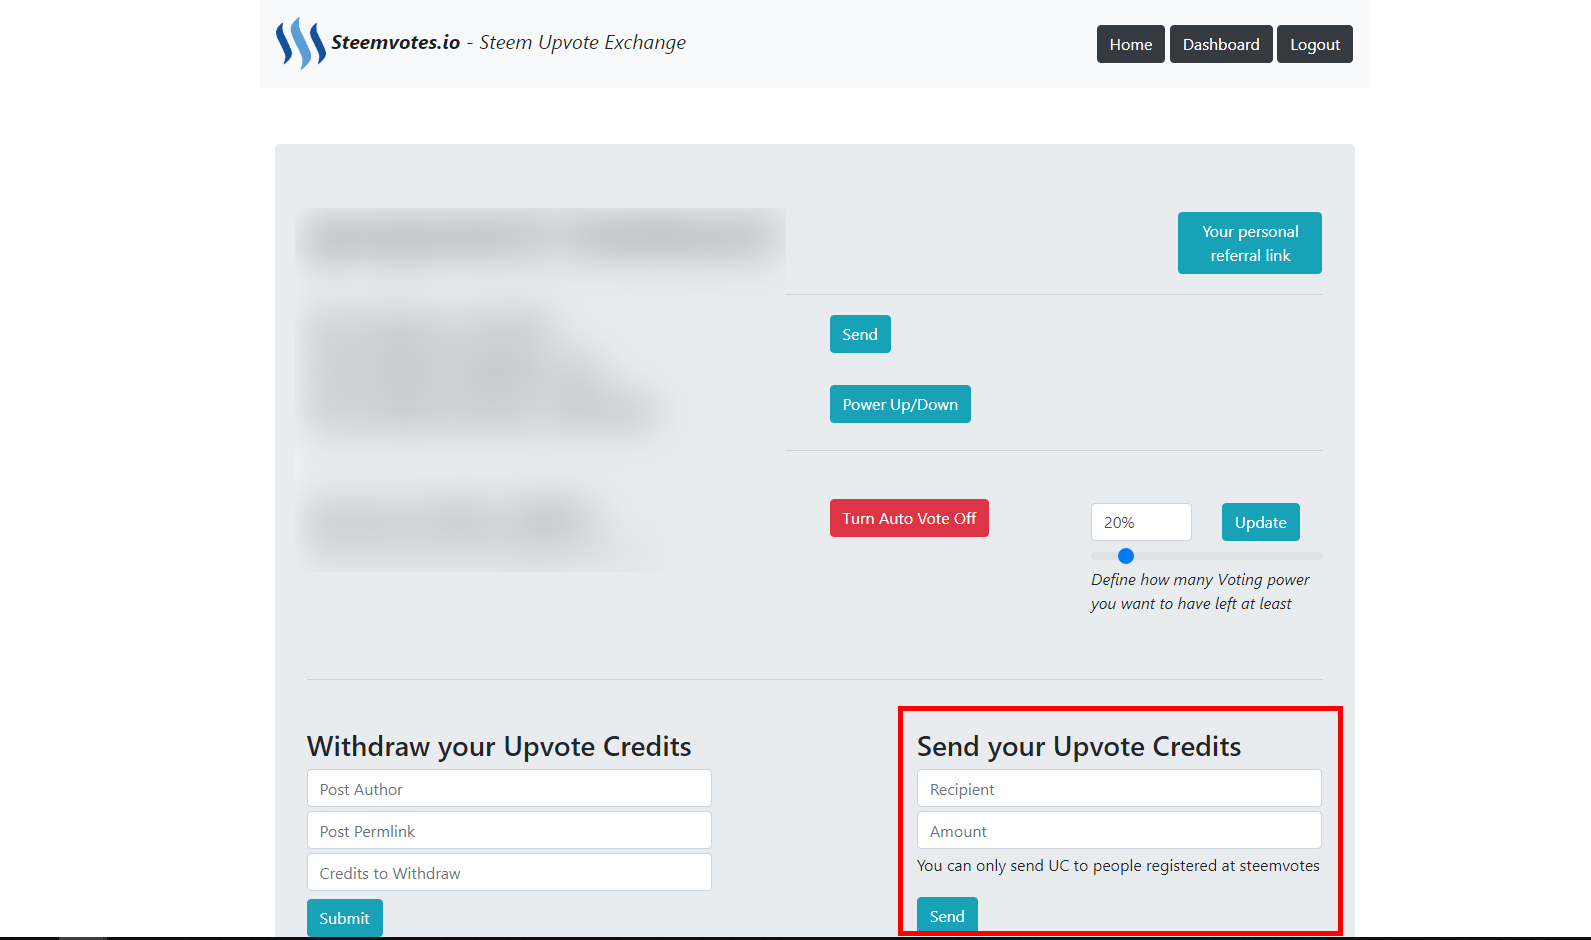Screen dimensions: 1591x940
Task: Focus the Post Permlink field
Action: pos(509,831)
